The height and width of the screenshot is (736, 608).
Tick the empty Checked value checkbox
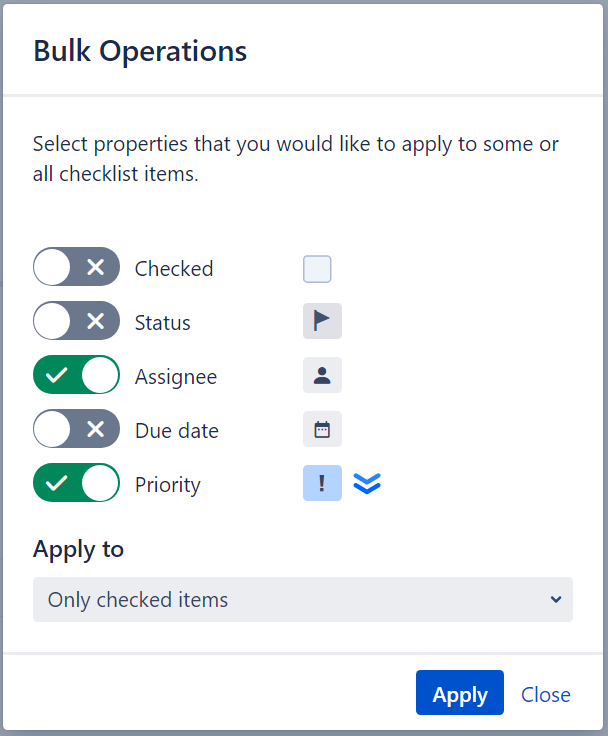pos(317,269)
